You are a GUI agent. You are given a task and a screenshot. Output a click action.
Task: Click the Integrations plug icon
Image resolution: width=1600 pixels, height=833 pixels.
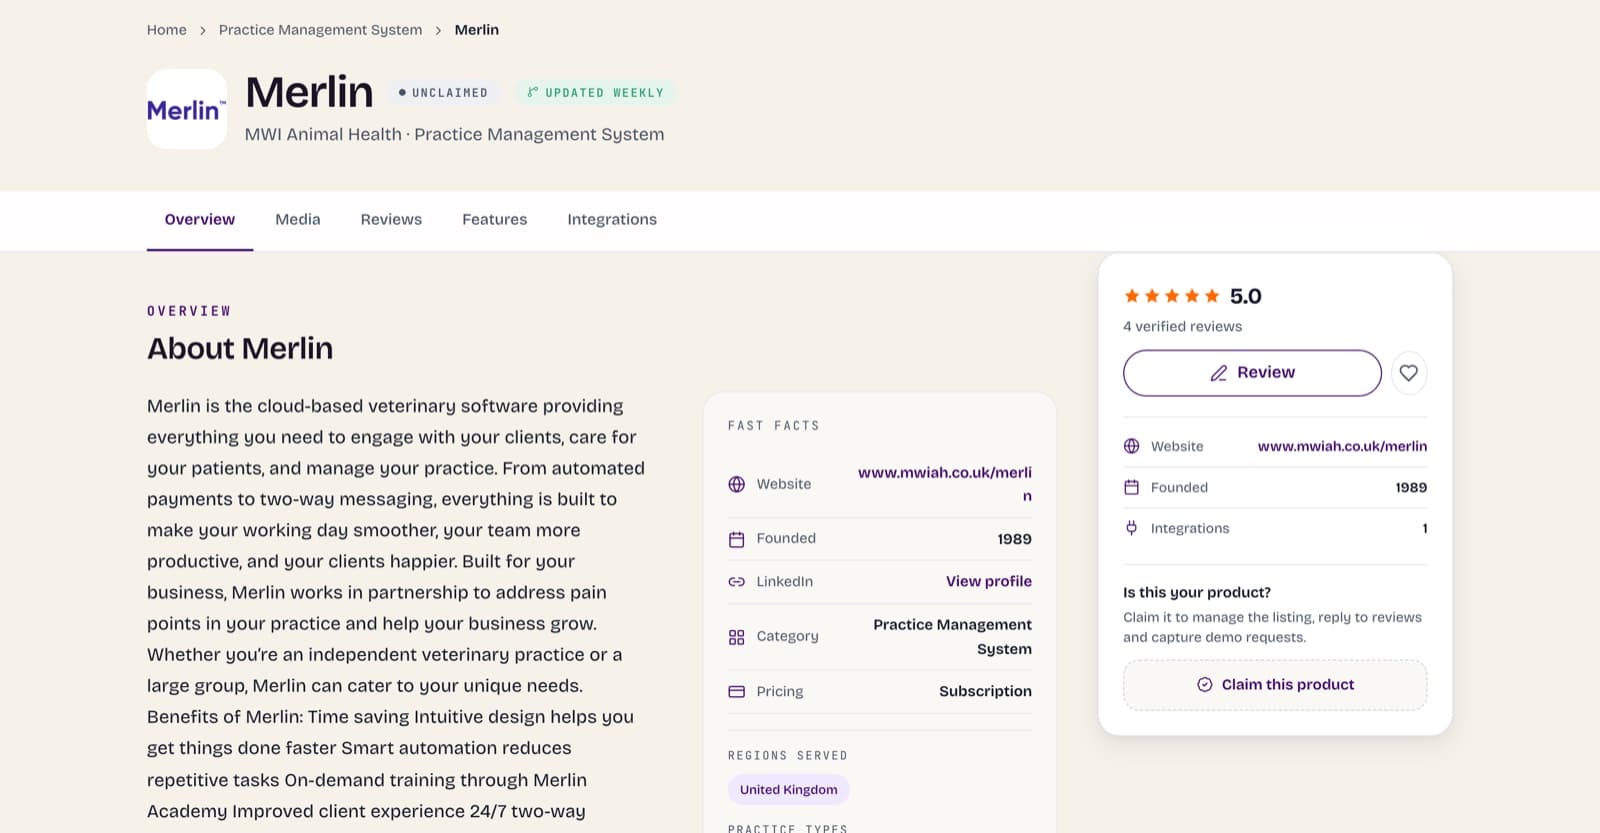[x=1131, y=528]
